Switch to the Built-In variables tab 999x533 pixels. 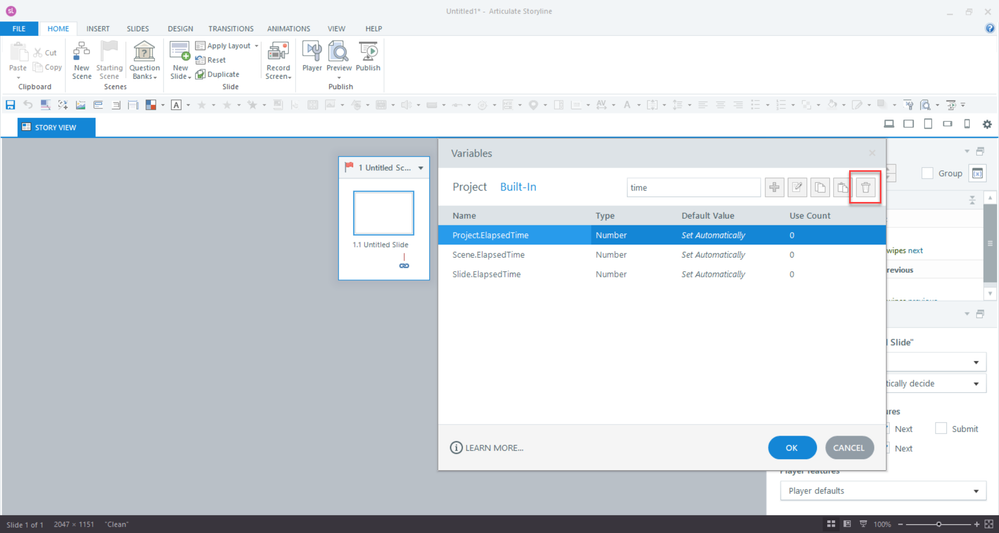pos(518,187)
